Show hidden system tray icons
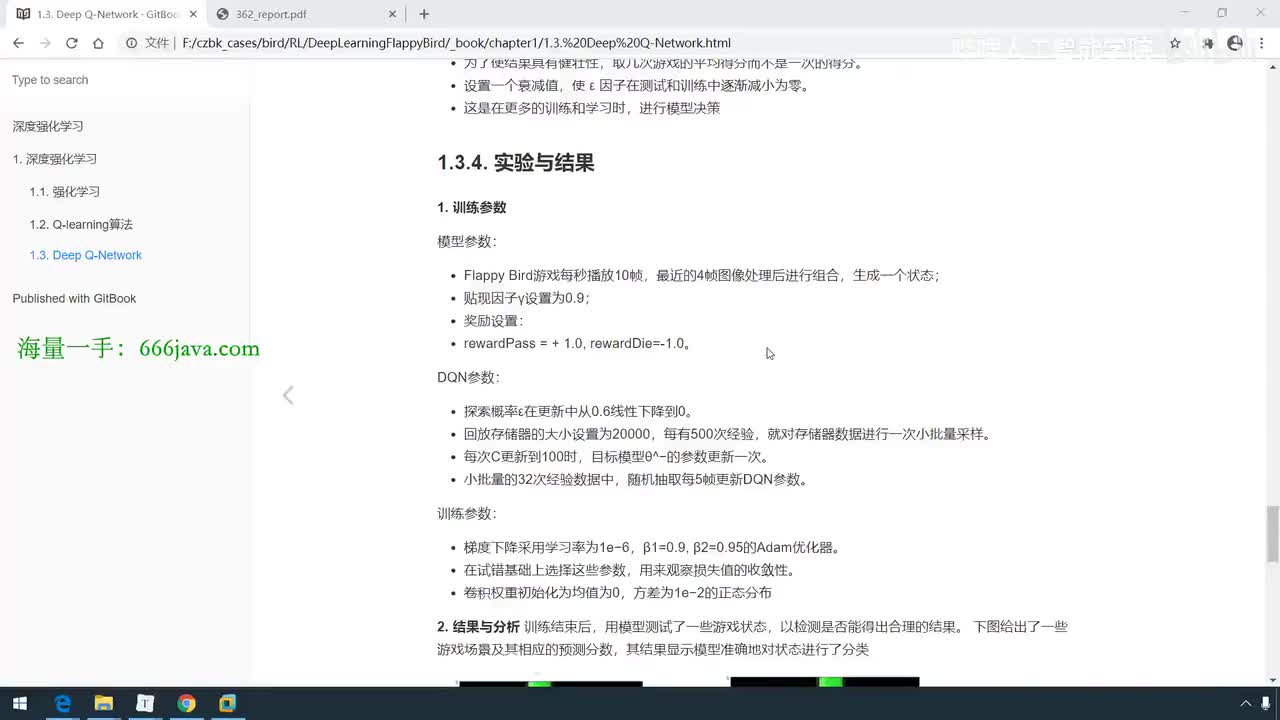The image size is (1280, 720). tap(1246, 703)
